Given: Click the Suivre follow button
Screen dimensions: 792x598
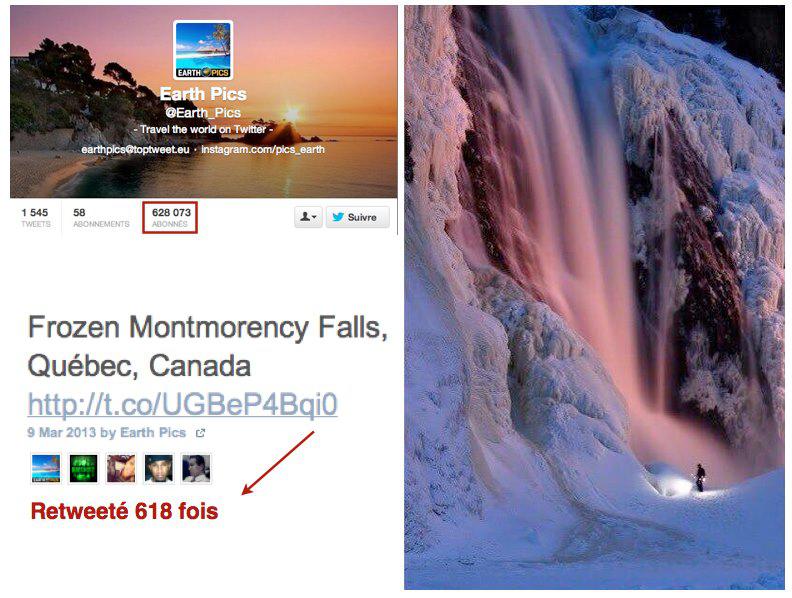Looking at the screenshot, I should pos(357,217).
